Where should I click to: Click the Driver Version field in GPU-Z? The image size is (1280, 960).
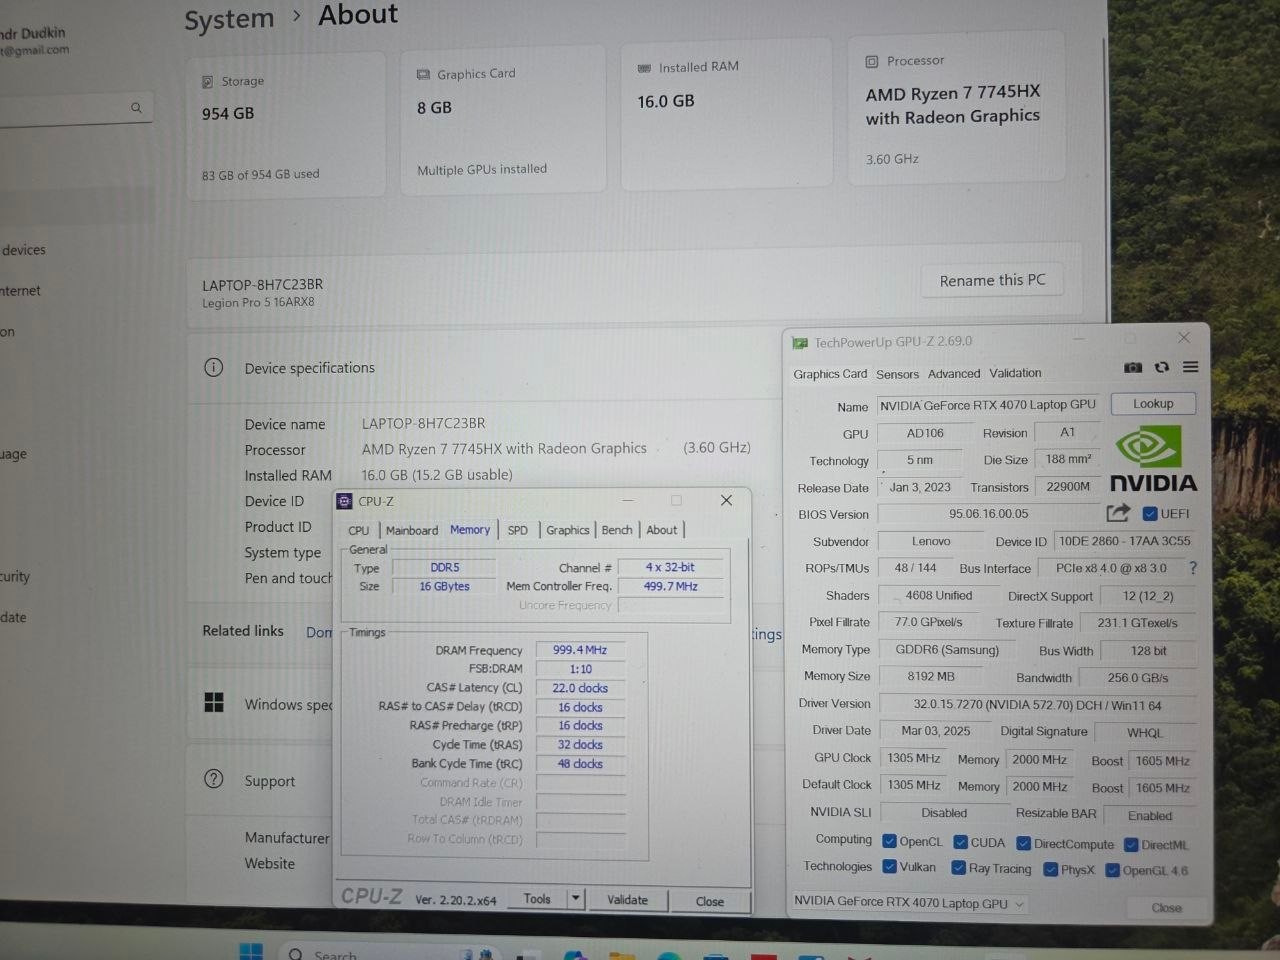(1037, 705)
